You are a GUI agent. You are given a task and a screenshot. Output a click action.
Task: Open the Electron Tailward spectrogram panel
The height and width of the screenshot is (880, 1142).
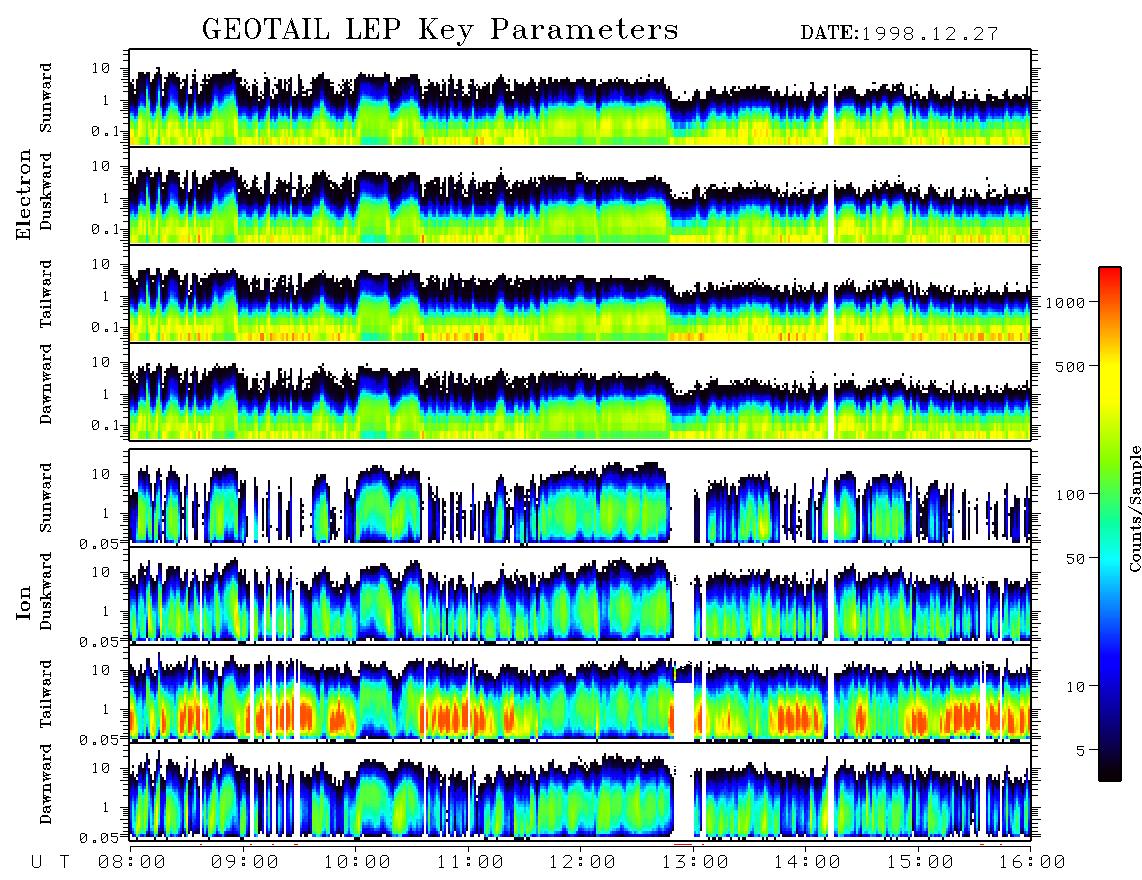(x=580, y=294)
